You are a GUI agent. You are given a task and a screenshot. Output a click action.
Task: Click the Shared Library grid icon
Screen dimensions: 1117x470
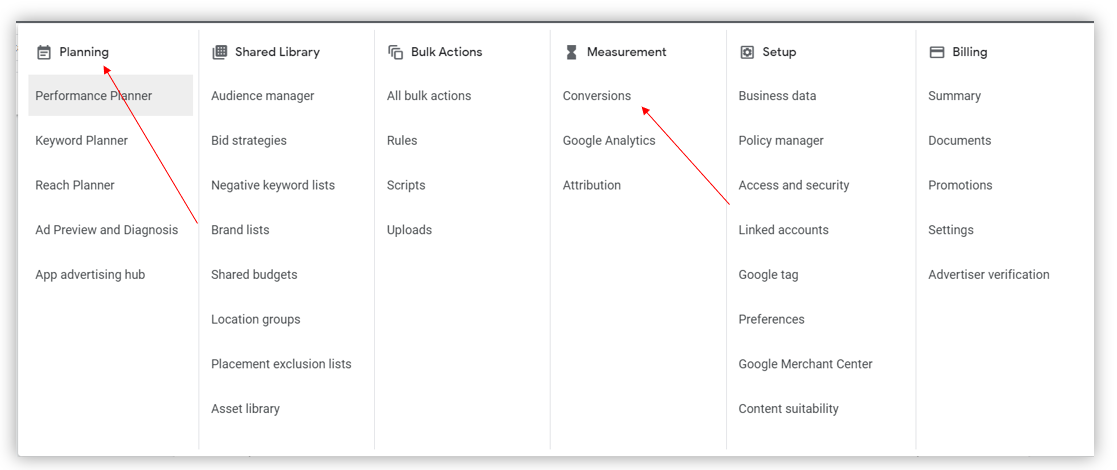pos(219,52)
